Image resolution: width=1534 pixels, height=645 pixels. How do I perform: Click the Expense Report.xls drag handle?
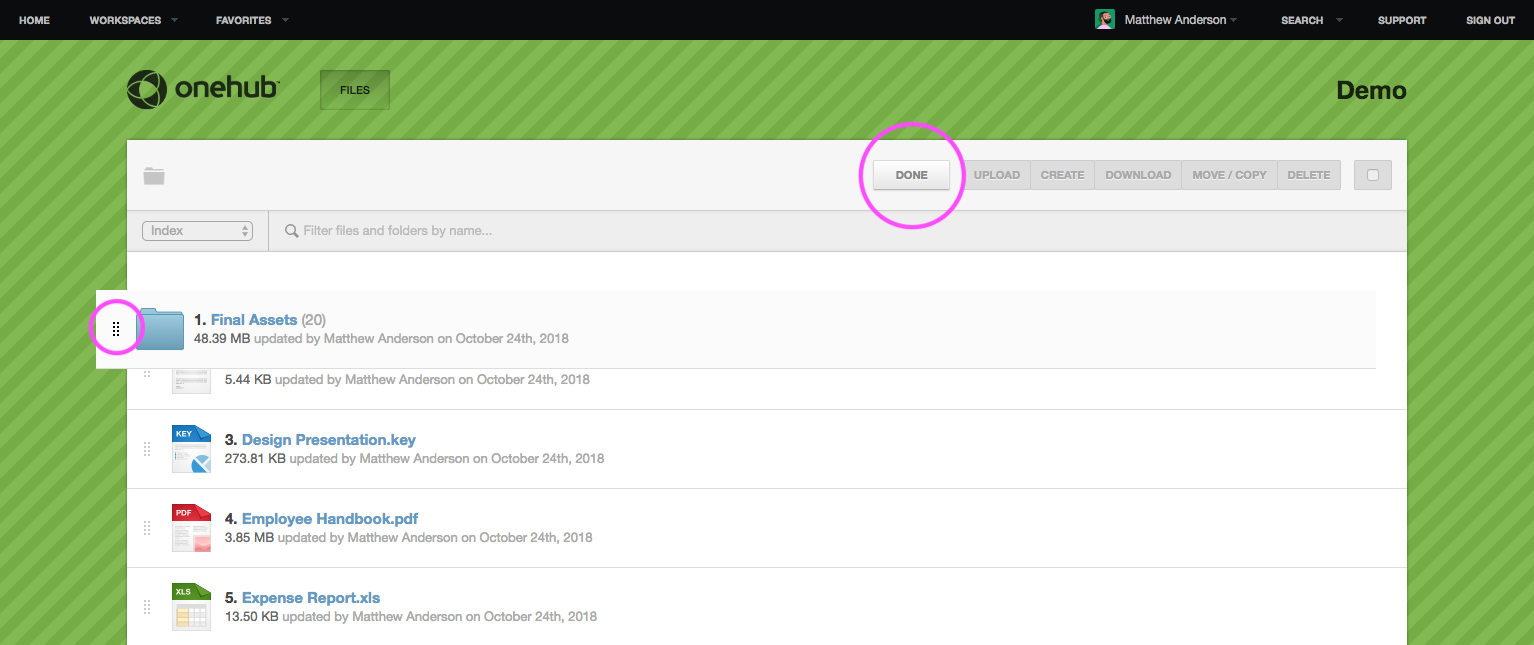point(147,607)
